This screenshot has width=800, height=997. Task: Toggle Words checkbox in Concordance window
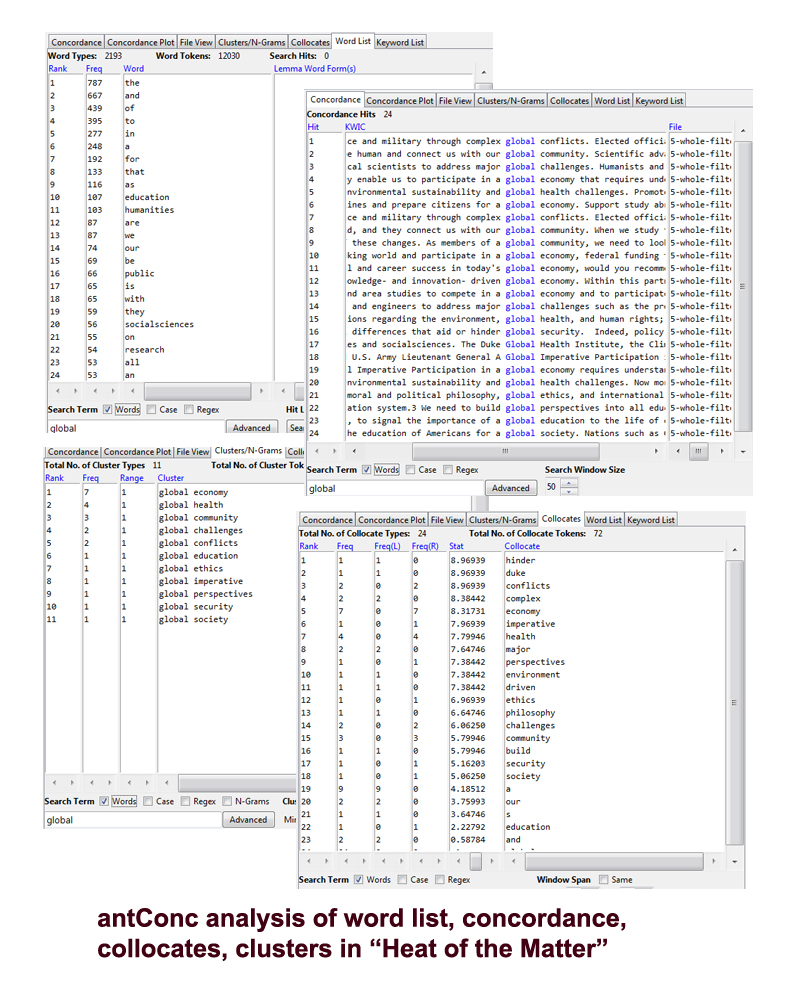366,469
